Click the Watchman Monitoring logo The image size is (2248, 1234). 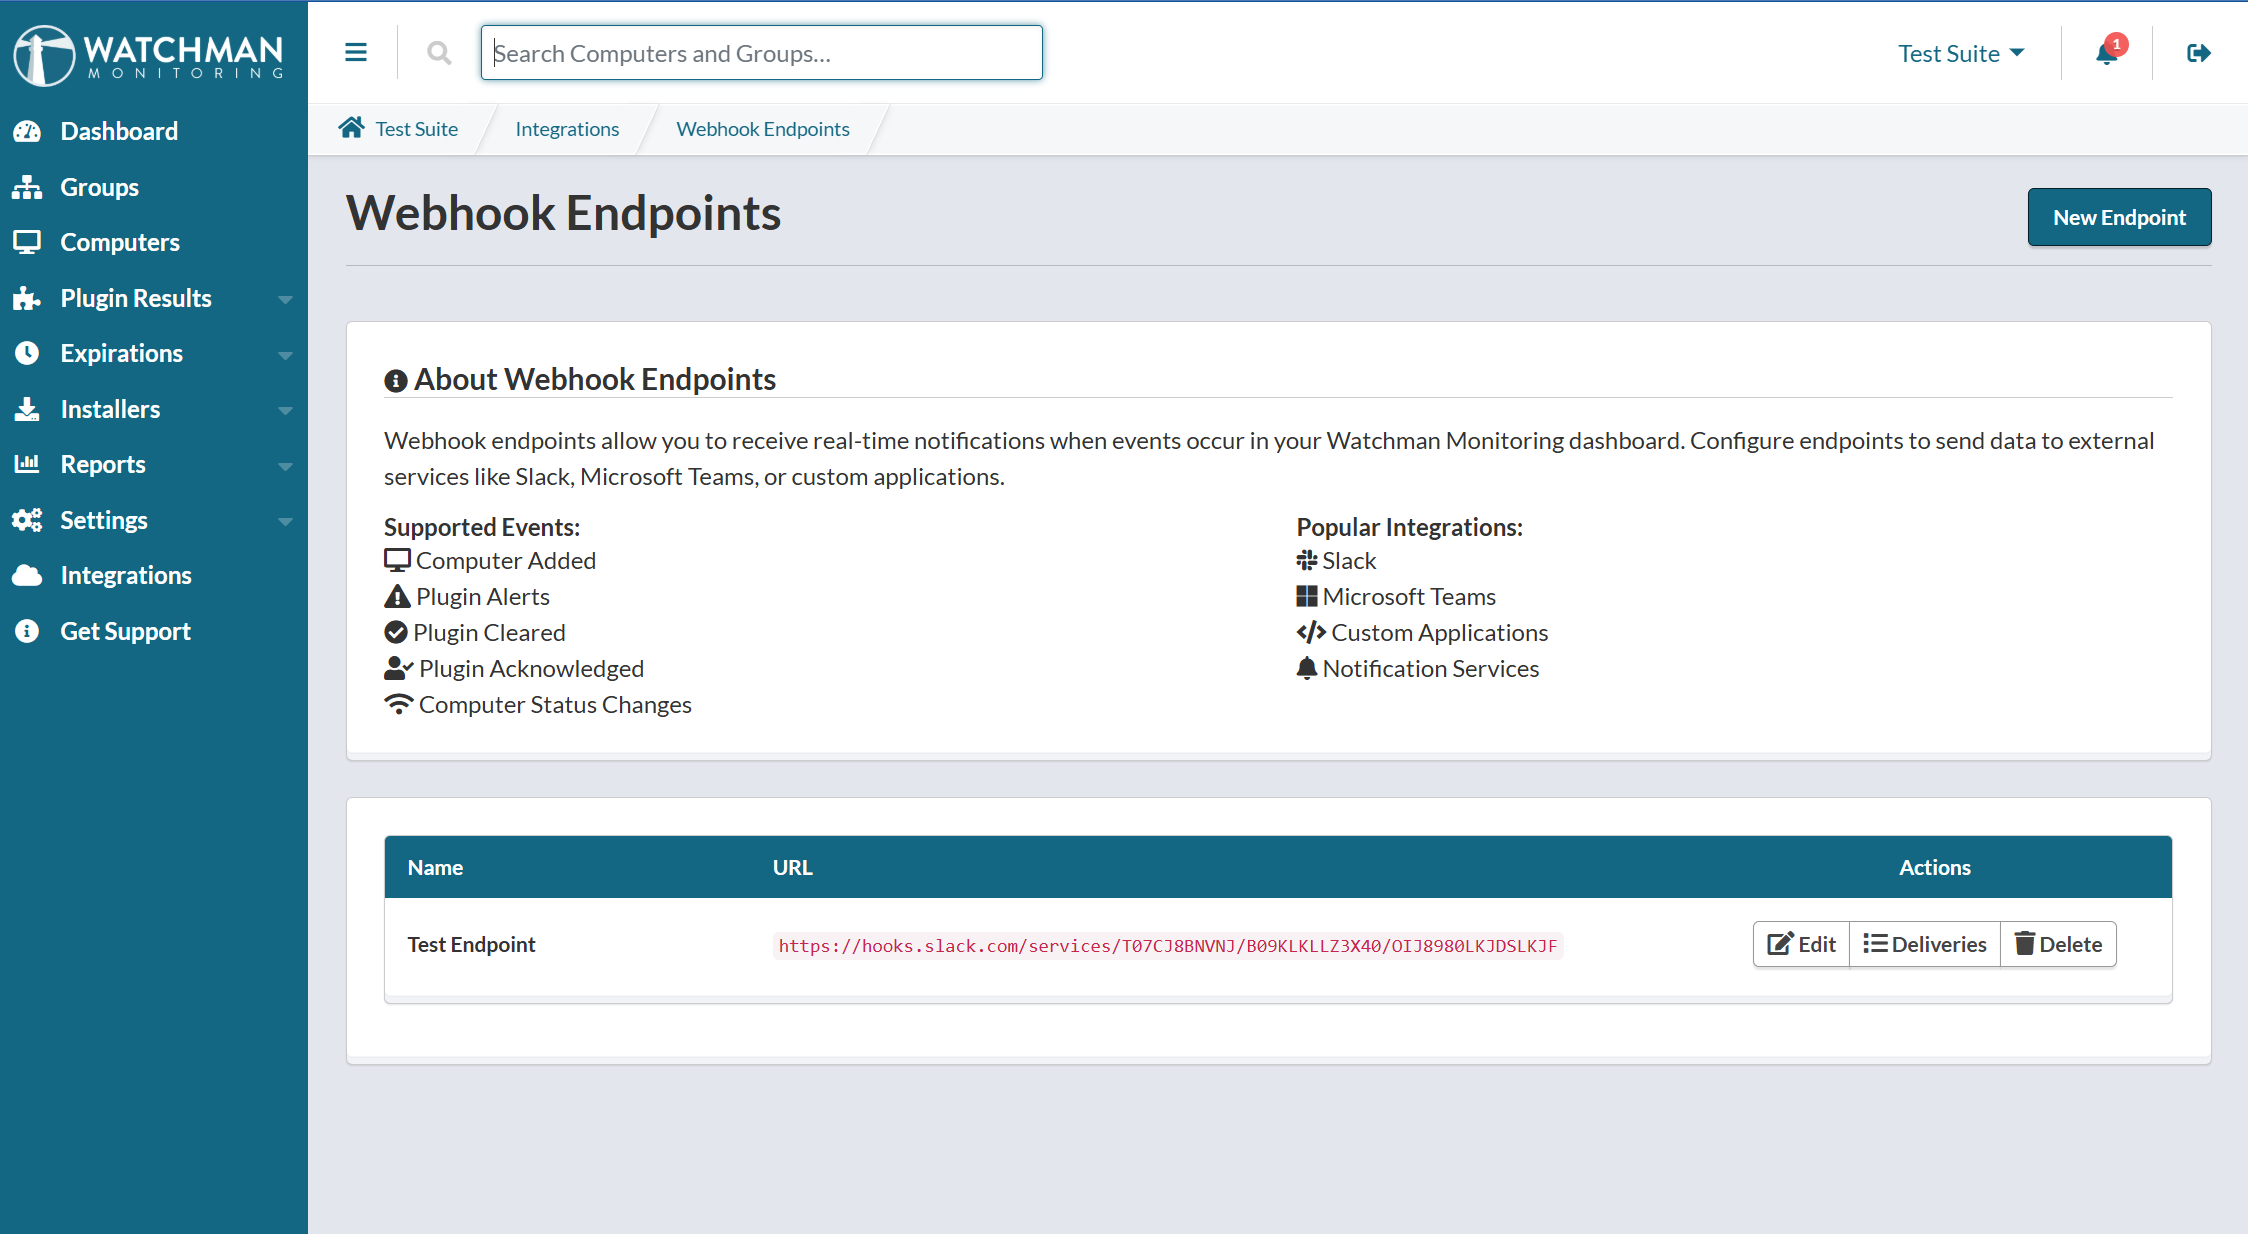148,55
